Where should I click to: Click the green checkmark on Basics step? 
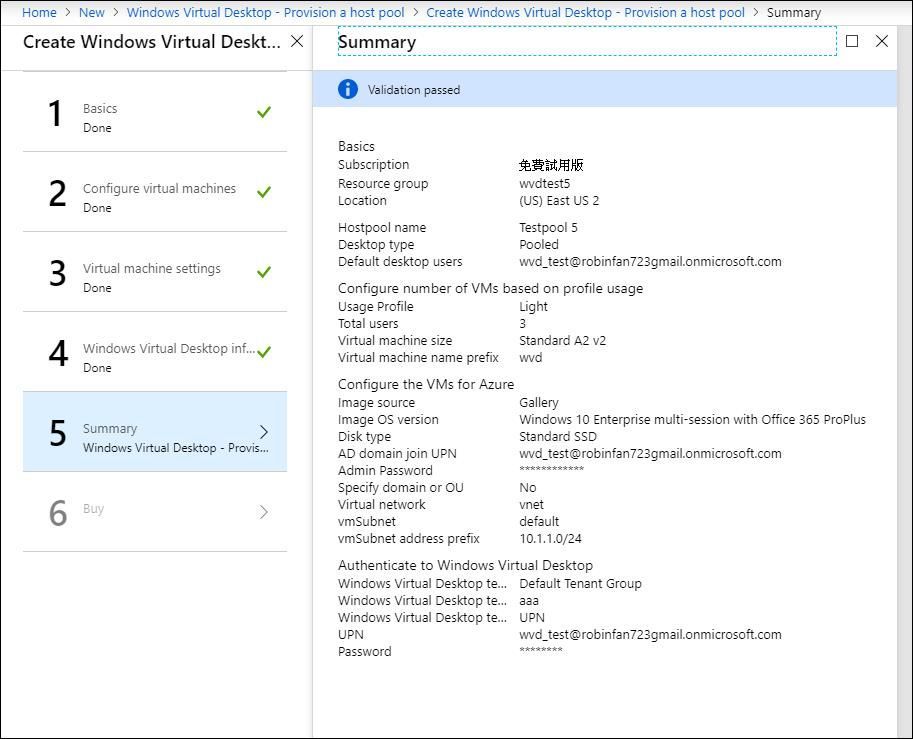[264, 112]
